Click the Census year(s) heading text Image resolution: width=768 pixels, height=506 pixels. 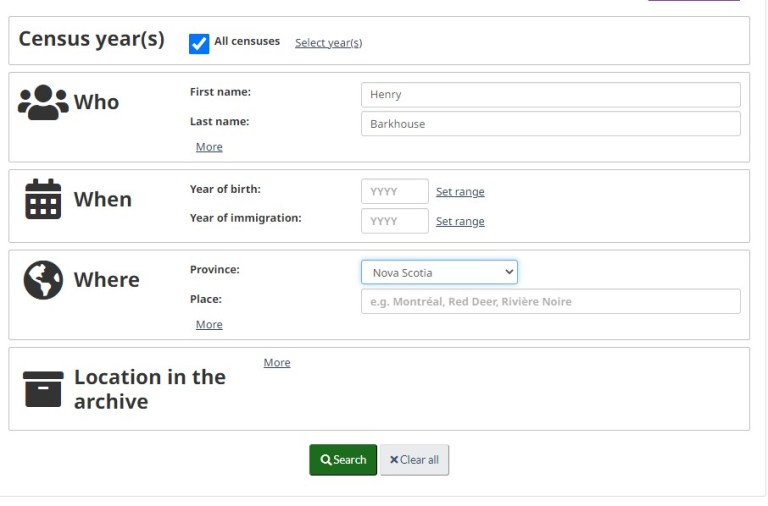[x=92, y=39]
